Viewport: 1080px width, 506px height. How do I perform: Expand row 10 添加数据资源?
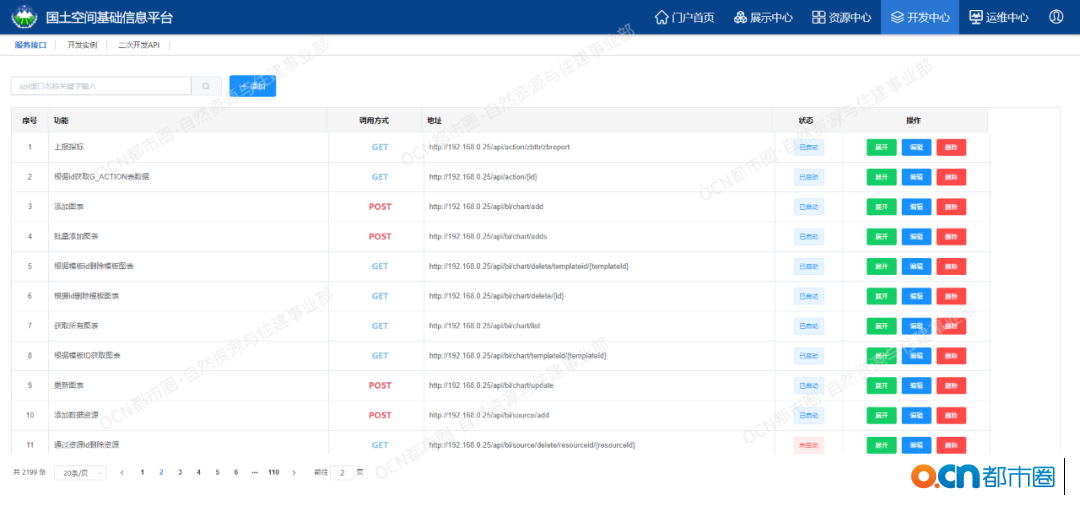(x=882, y=415)
